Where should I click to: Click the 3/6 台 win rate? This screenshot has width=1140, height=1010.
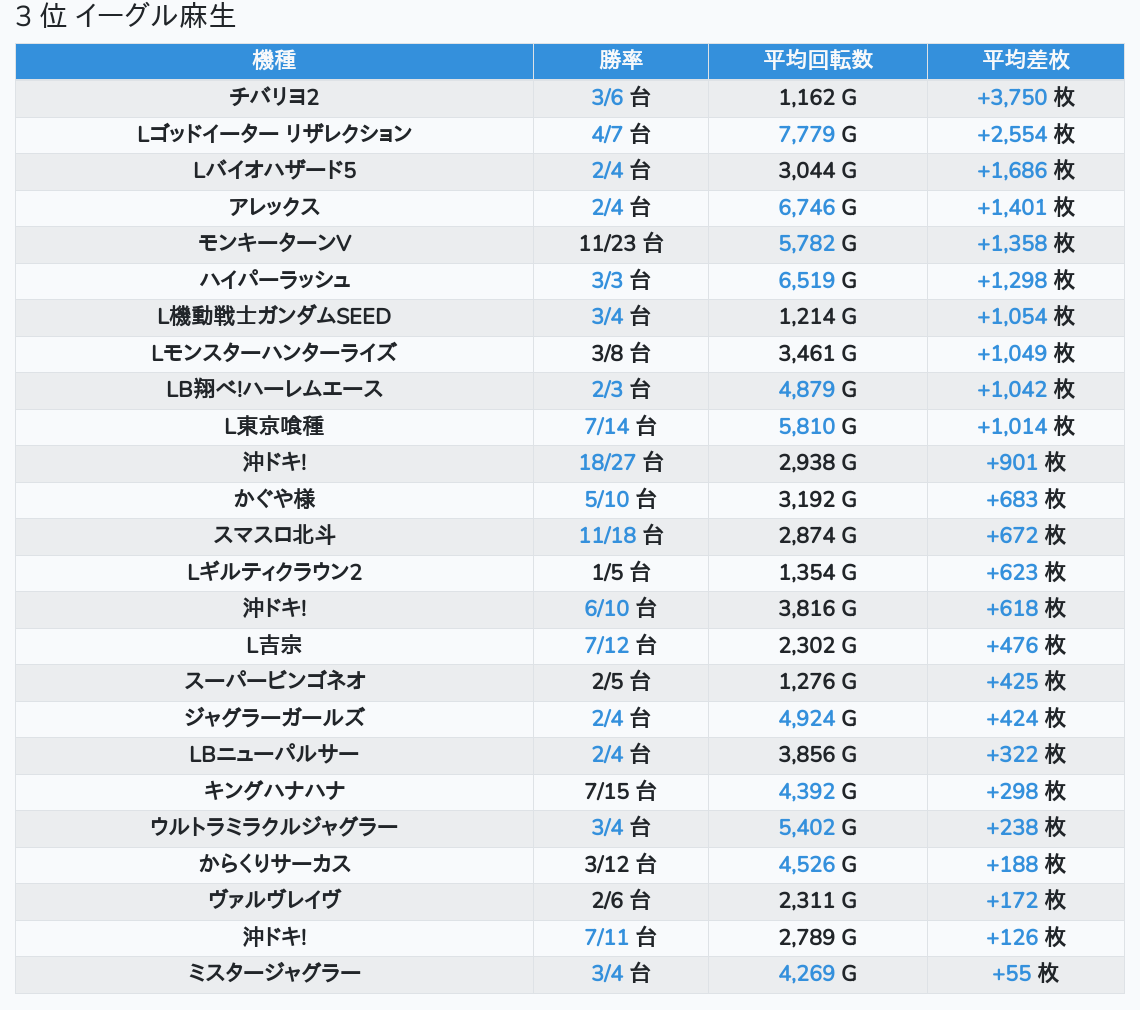click(621, 97)
